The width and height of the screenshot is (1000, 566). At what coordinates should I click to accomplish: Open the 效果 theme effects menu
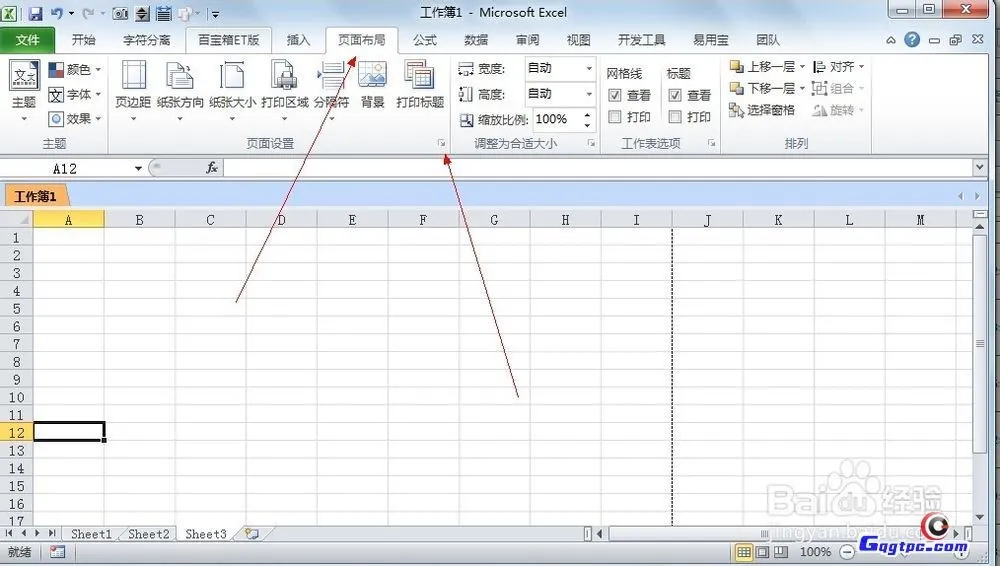point(75,119)
